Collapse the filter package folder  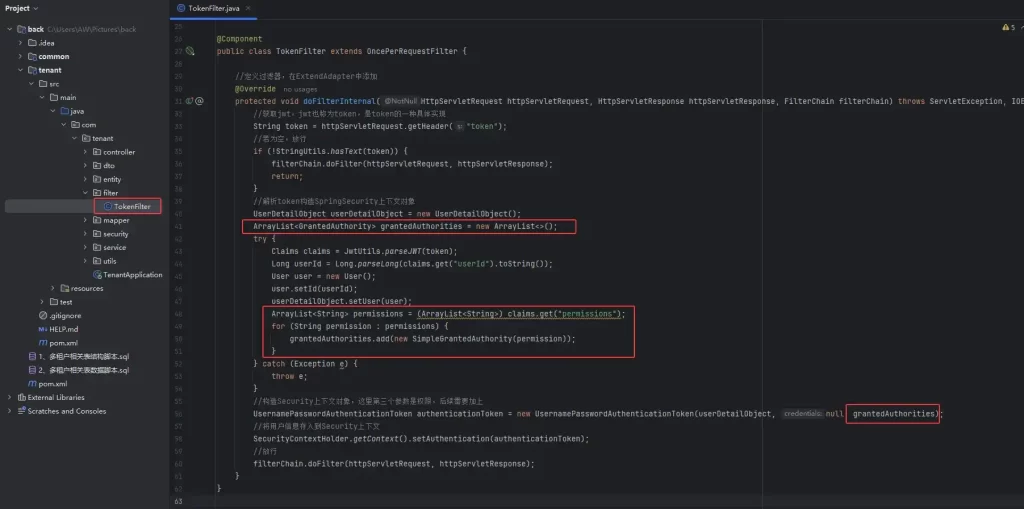point(86,193)
